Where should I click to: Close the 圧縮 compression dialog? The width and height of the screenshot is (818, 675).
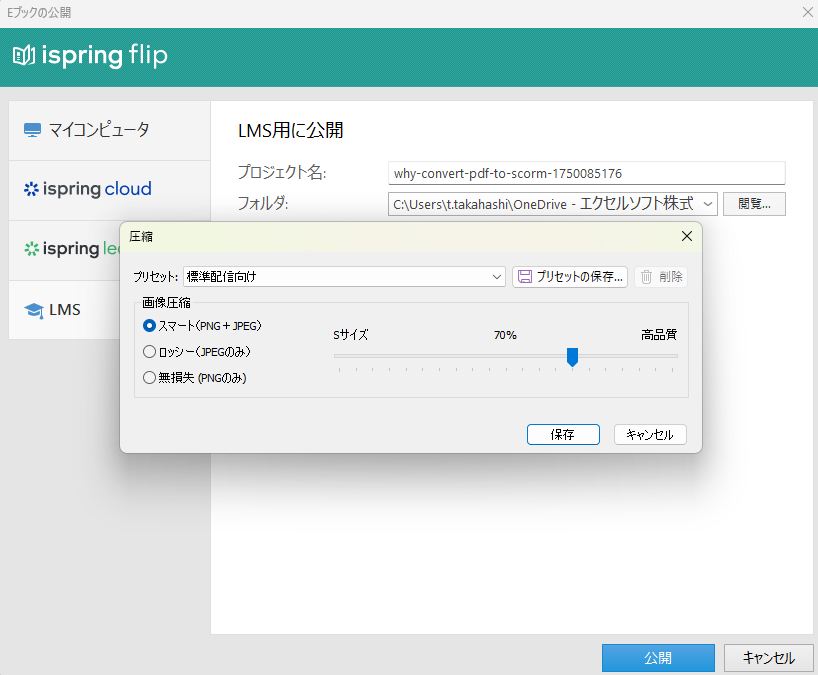point(687,236)
